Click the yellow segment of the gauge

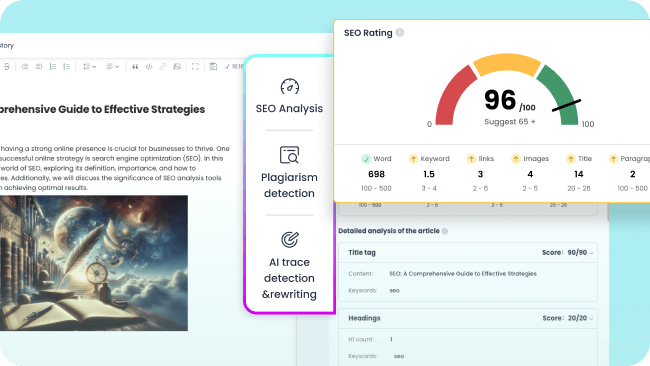[x=507, y=63]
